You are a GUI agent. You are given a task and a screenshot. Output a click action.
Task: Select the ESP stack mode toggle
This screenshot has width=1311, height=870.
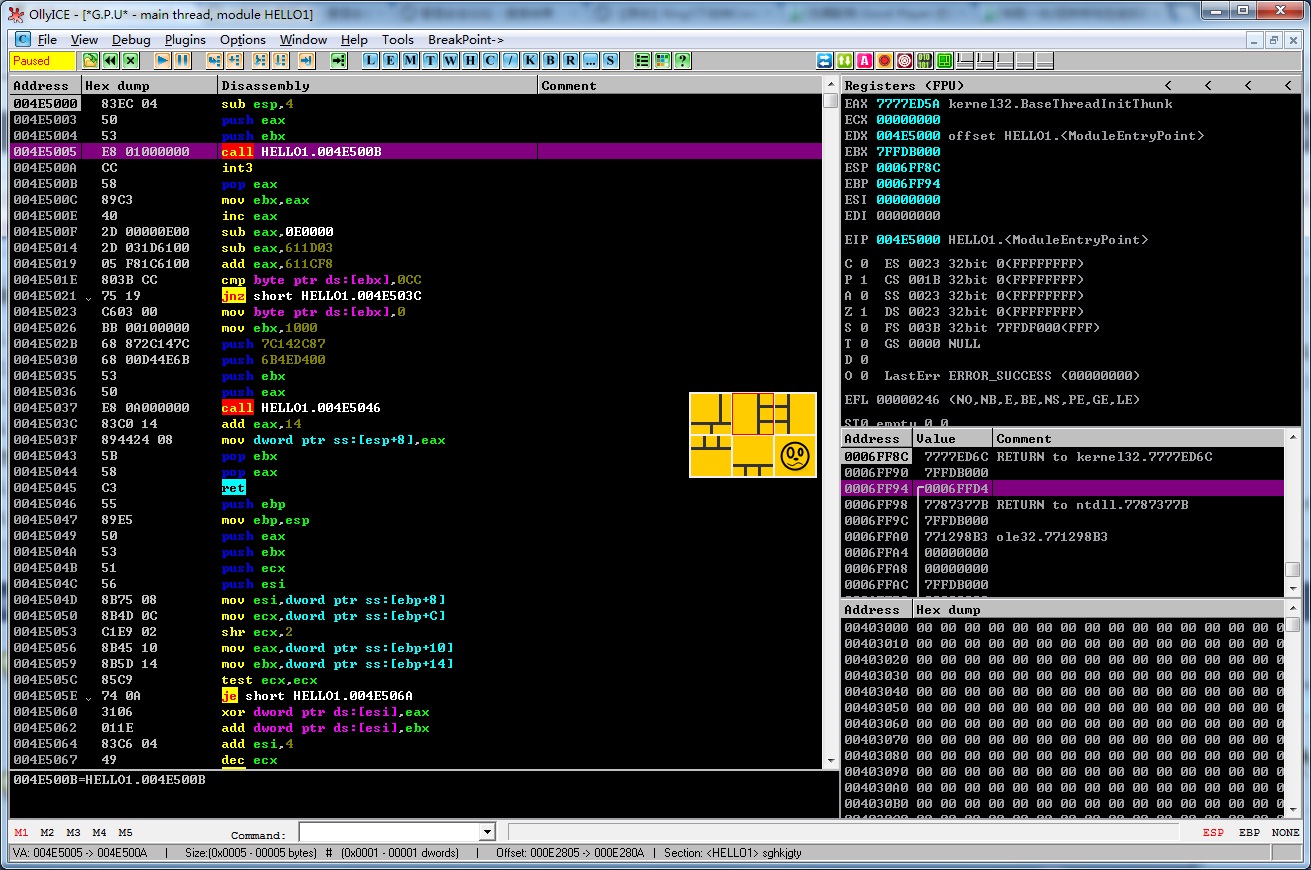(x=1212, y=832)
